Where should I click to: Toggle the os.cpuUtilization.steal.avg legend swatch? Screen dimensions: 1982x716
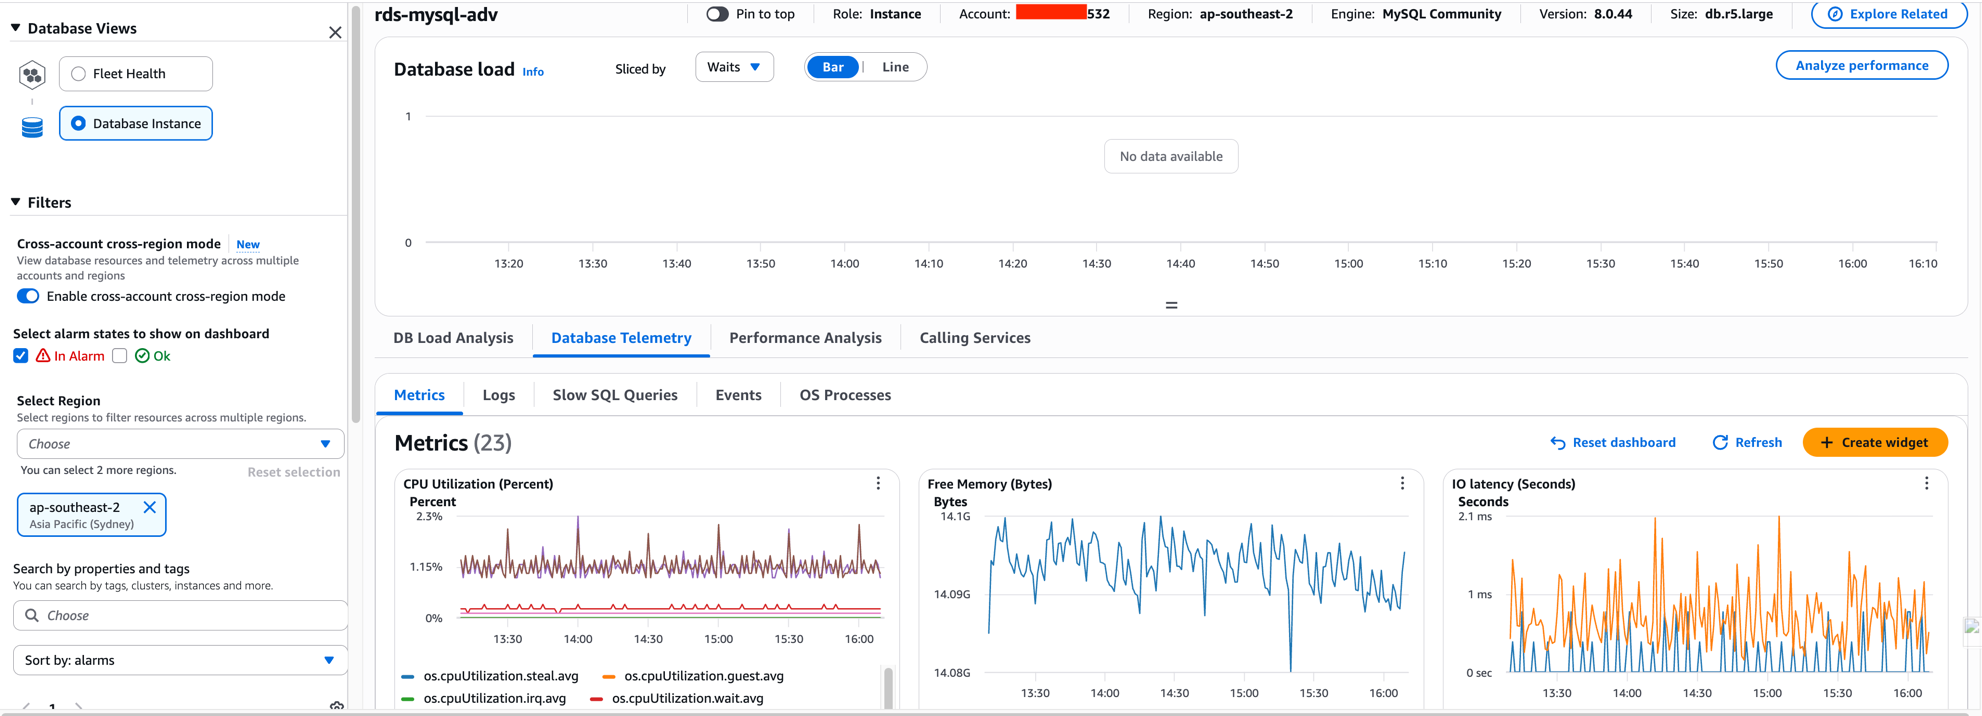tap(408, 677)
